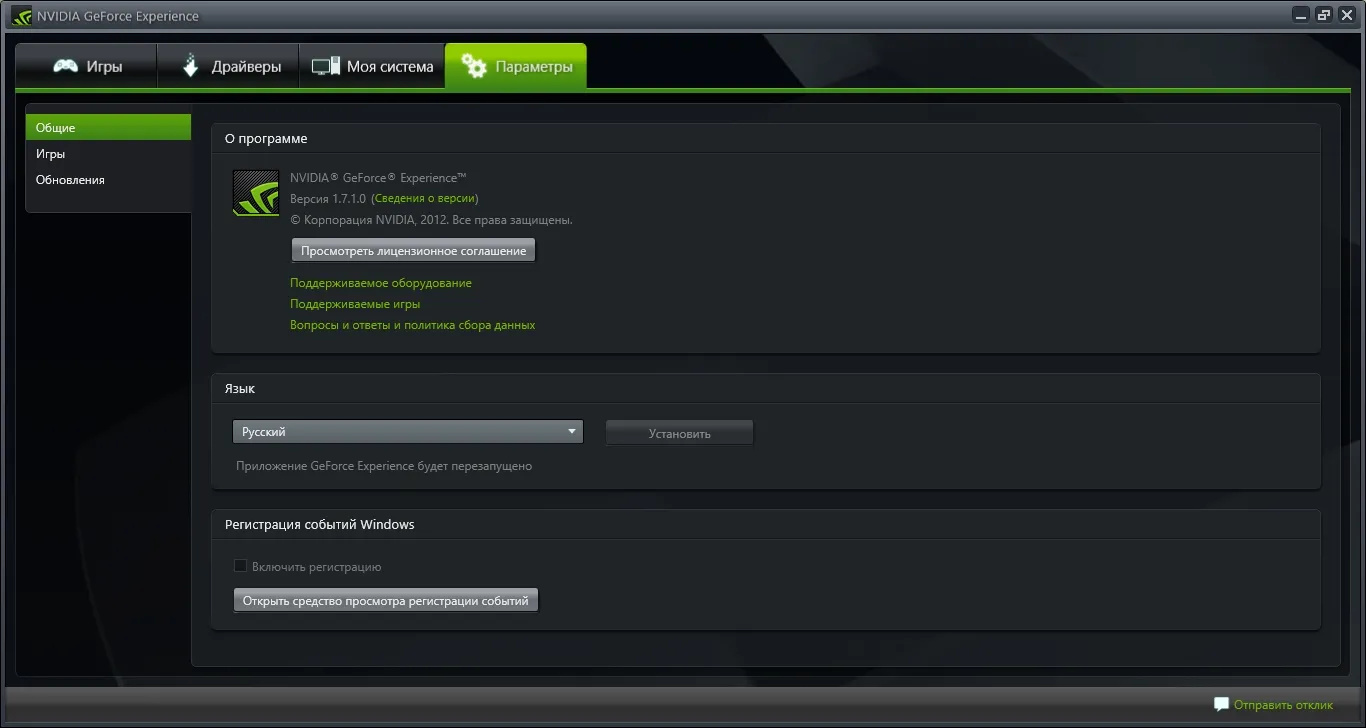Click the speech bubble feedback icon
Image resolution: width=1366 pixels, height=728 pixels.
click(x=1221, y=705)
